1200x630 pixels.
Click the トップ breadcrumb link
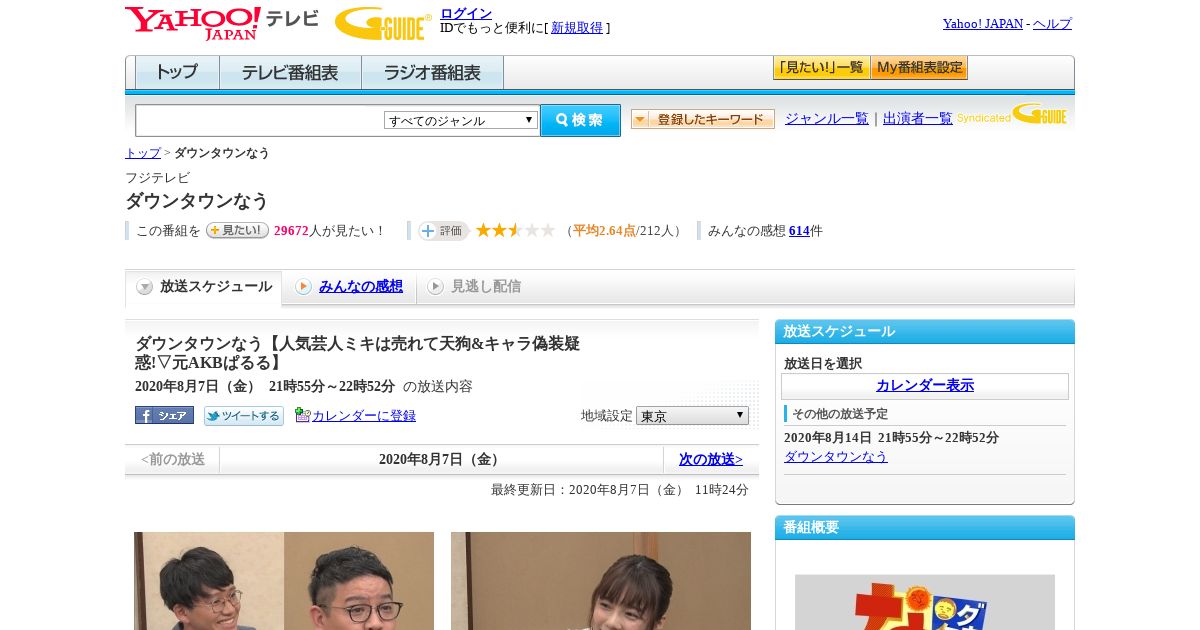coord(143,153)
